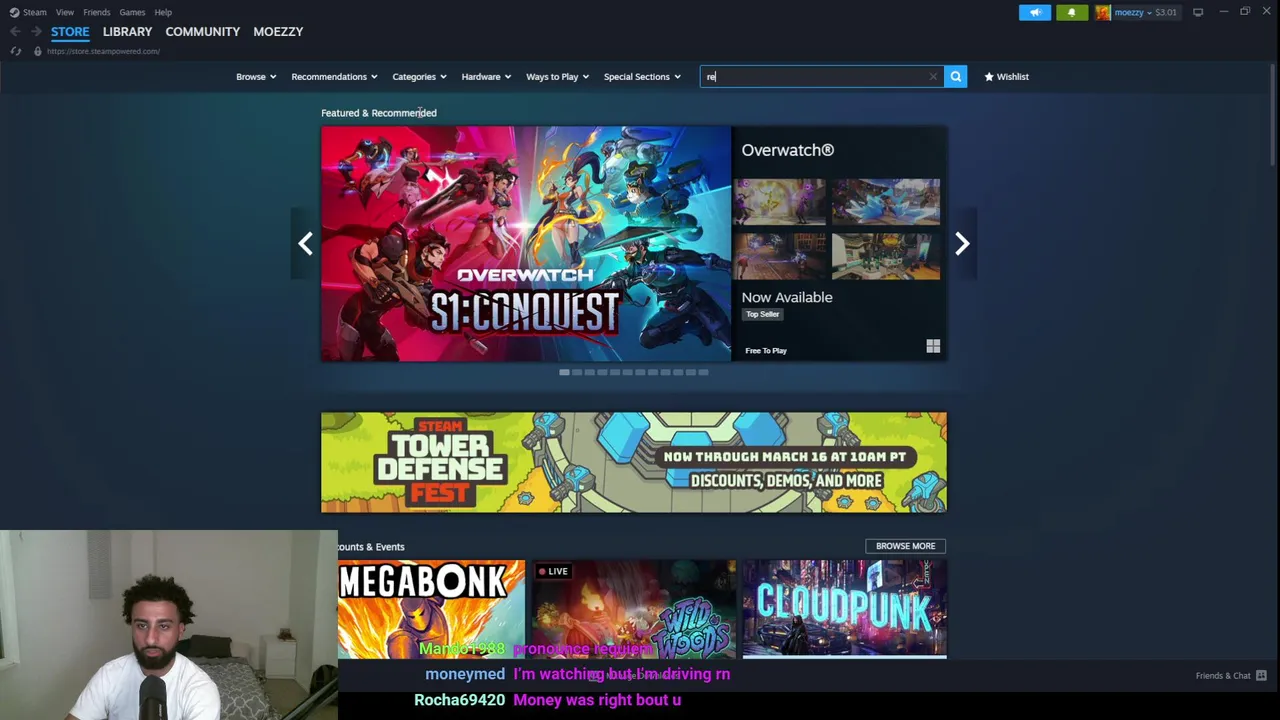Viewport: 1280px width, 720px height.
Task: Click the Wishlist star icon
Action: (x=989, y=77)
